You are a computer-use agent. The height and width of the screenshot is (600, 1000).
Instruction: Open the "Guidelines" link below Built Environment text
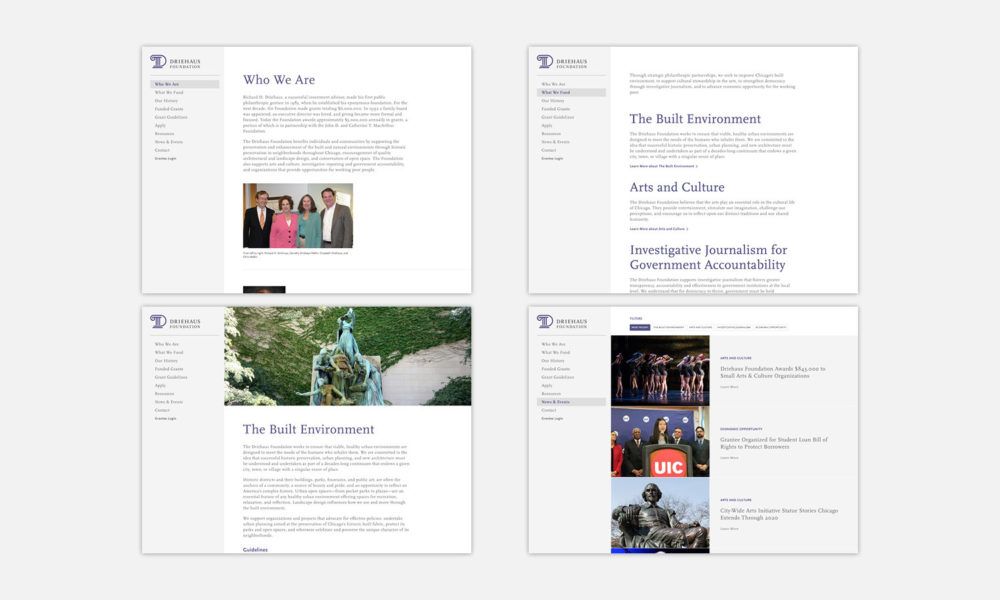pyautogui.click(x=256, y=548)
